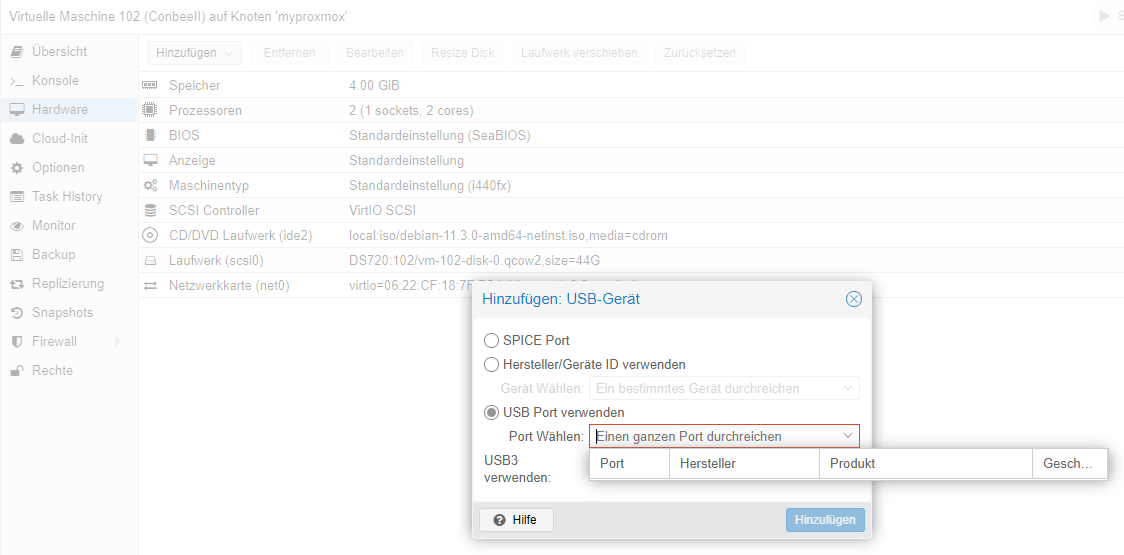Screen dimensions: 1124x555
Task: Expand the Port Wählen combo box arrow
Action: tap(848, 436)
